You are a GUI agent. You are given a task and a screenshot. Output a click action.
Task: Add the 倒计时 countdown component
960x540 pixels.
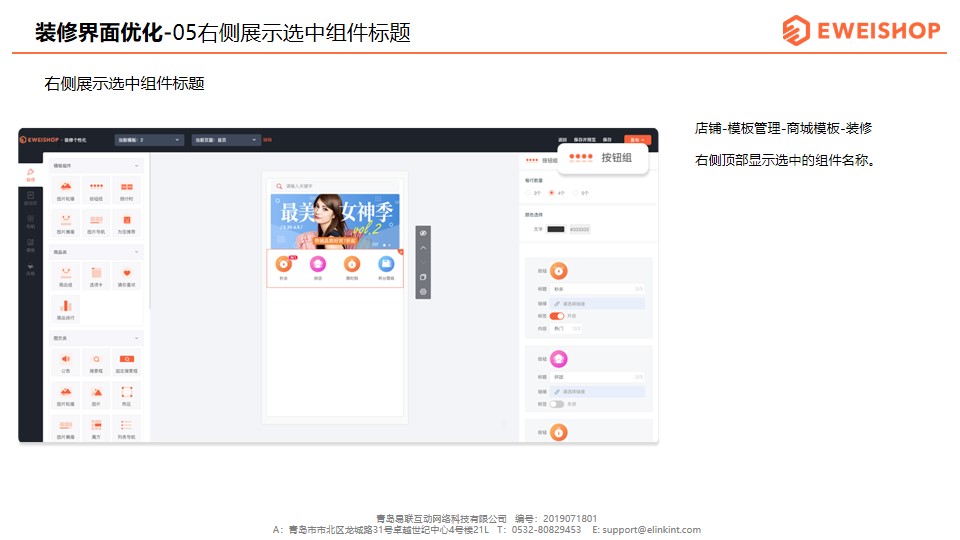tap(127, 189)
